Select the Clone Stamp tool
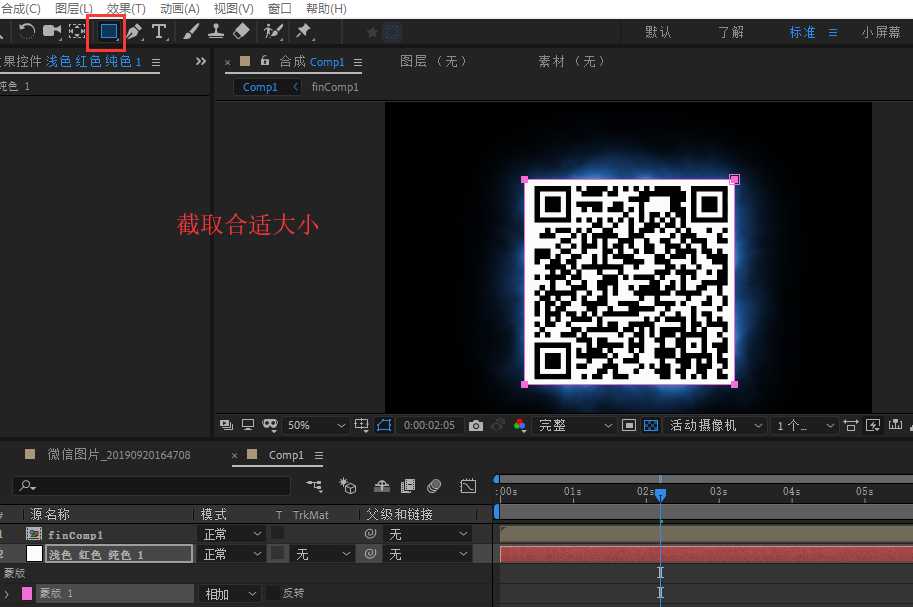This screenshot has height=607, width=913. pos(215,32)
